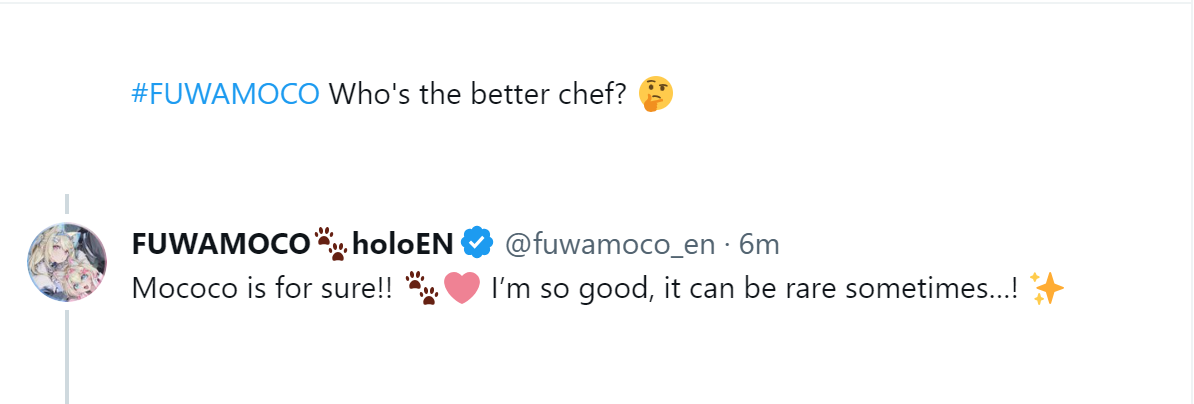Click the "Mococo is for sure!!" text
Viewport: 1194px width, 404px height.
click(x=262, y=289)
